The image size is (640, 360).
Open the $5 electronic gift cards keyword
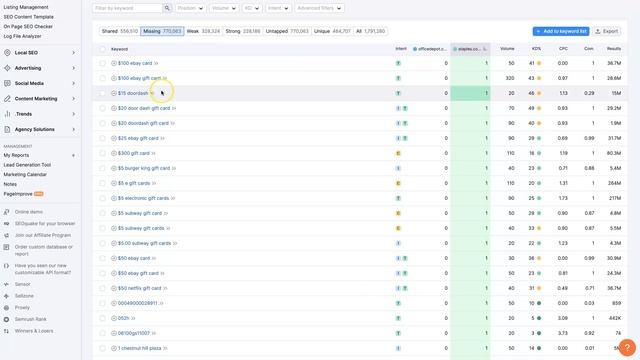[143, 198]
